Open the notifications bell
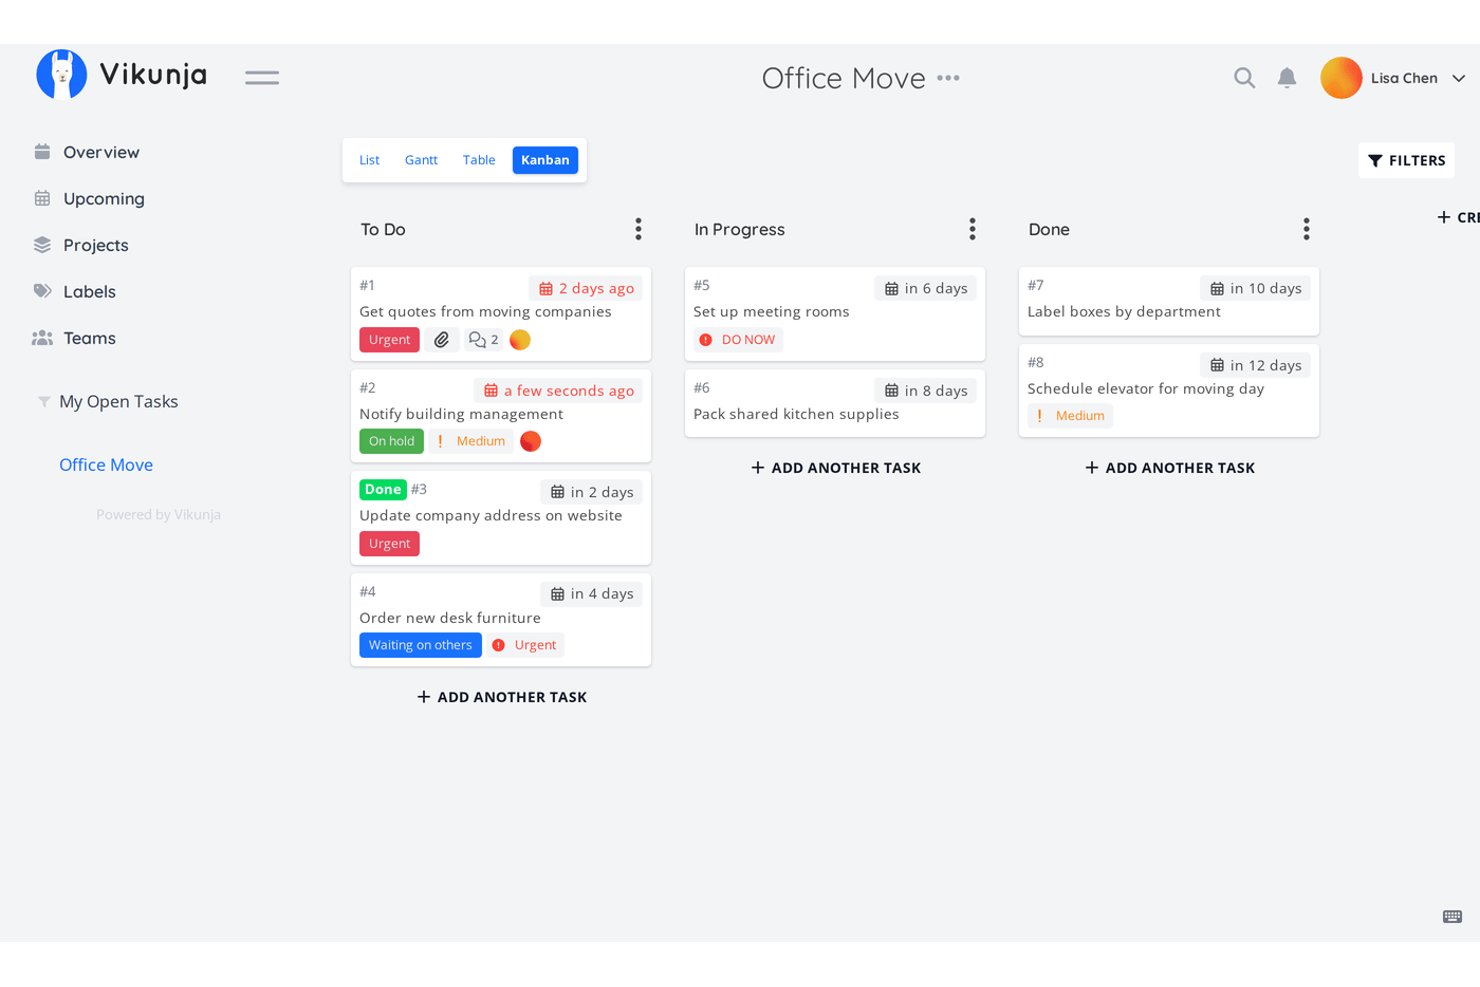The width and height of the screenshot is (1480, 987). (x=1287, y=78)
